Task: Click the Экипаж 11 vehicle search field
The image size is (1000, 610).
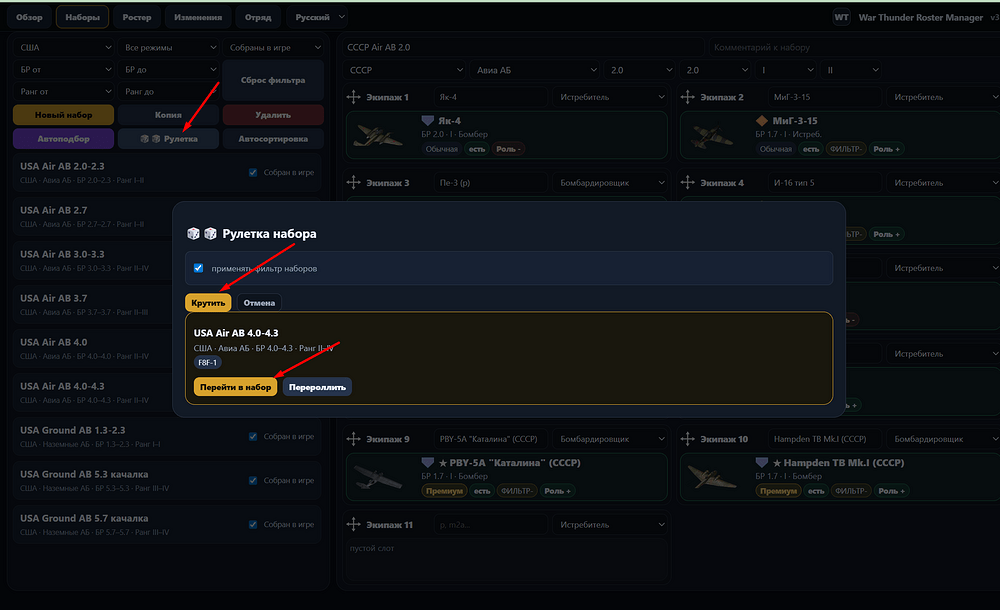Action: [x=491, y=524]
